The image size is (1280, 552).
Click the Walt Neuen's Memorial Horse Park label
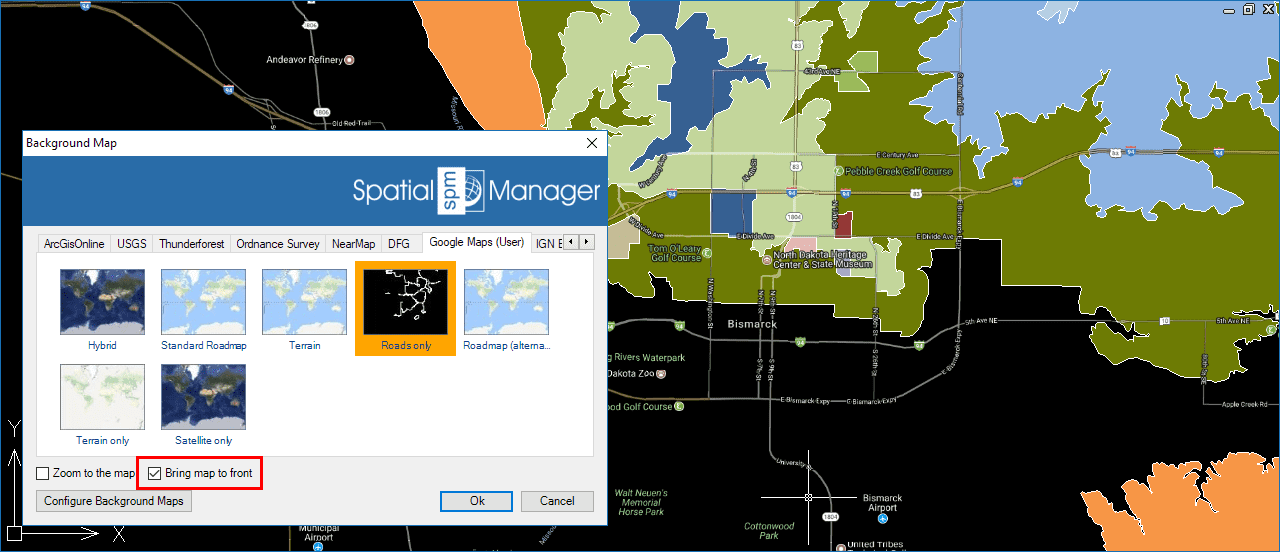641,502
